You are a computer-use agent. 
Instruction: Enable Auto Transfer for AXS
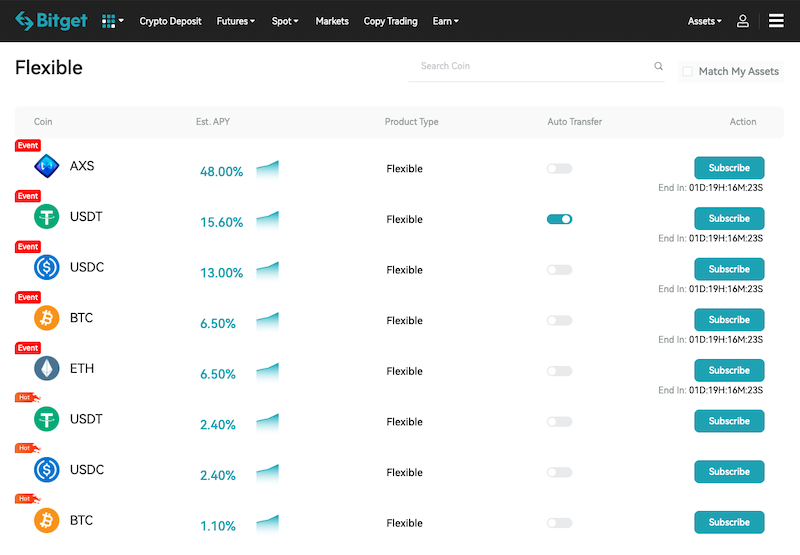559,168
